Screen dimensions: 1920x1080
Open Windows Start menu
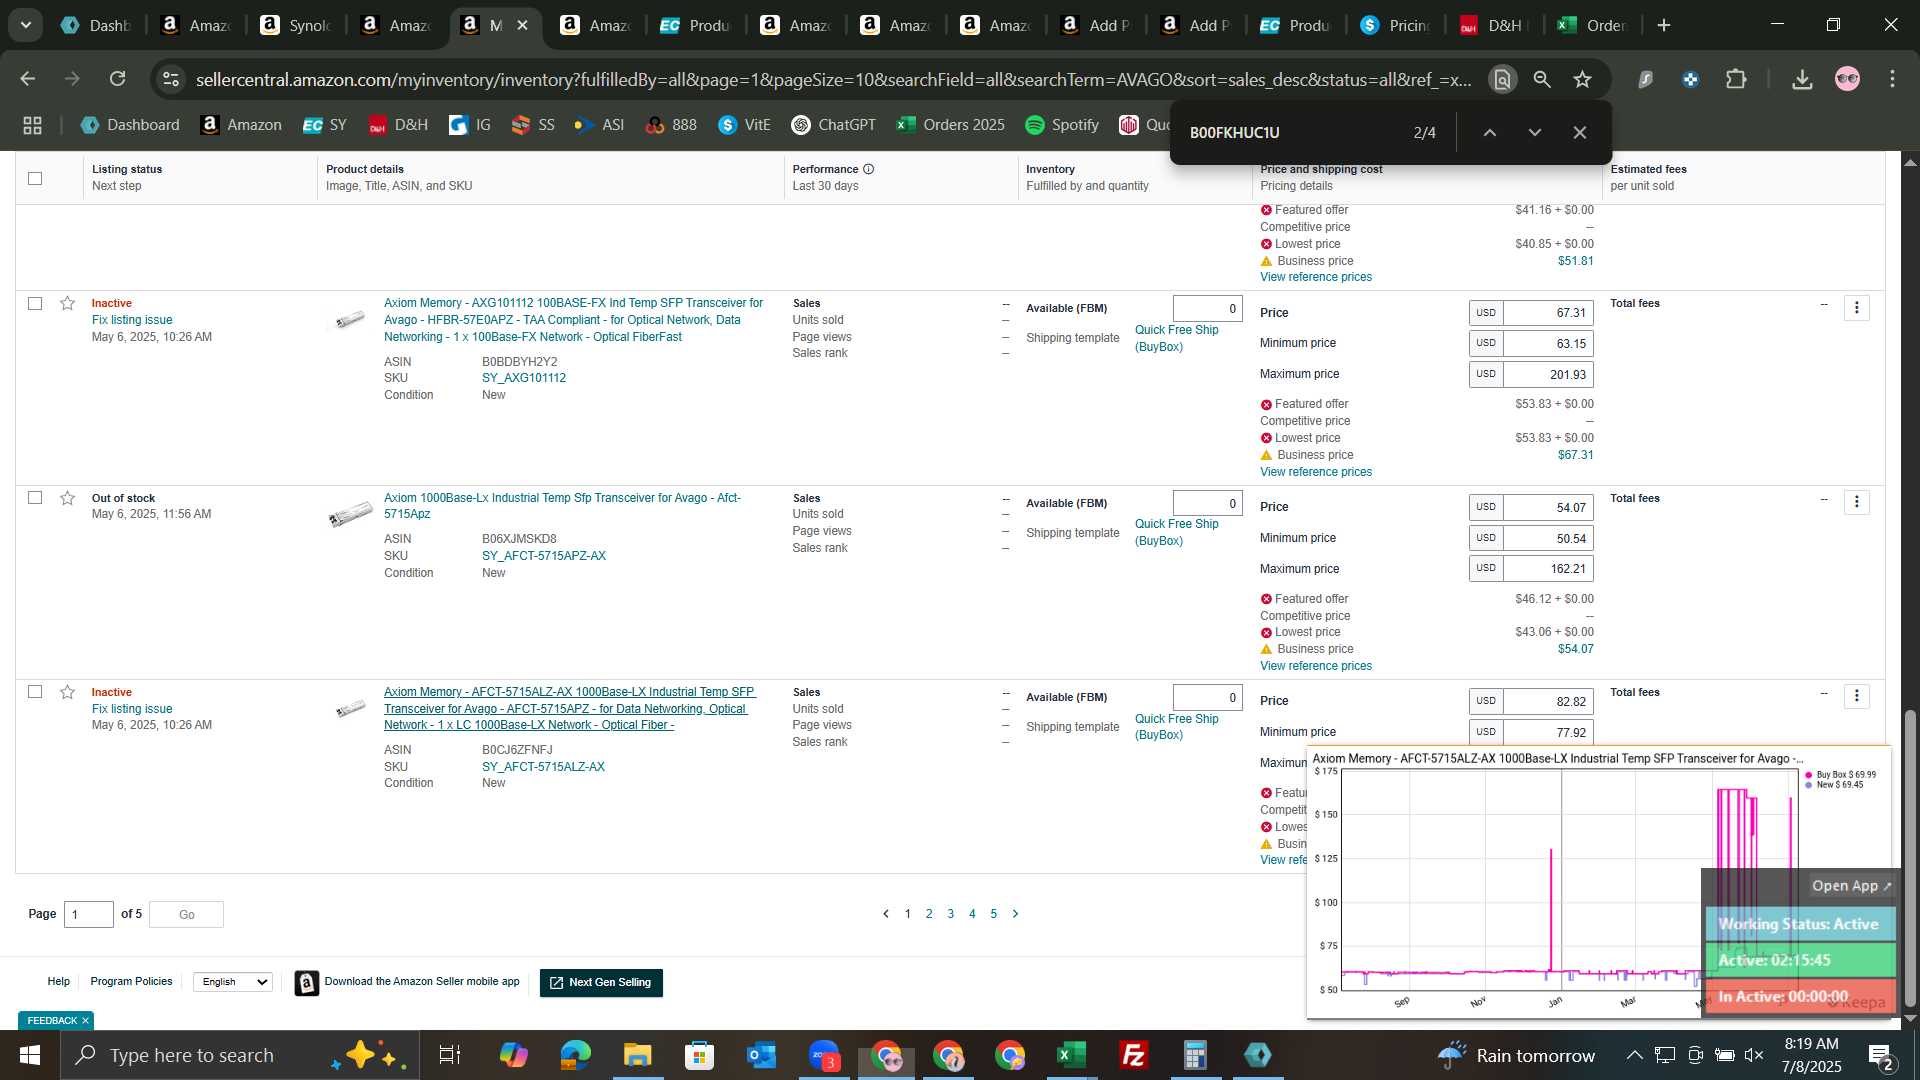(x=30, y=1055)
